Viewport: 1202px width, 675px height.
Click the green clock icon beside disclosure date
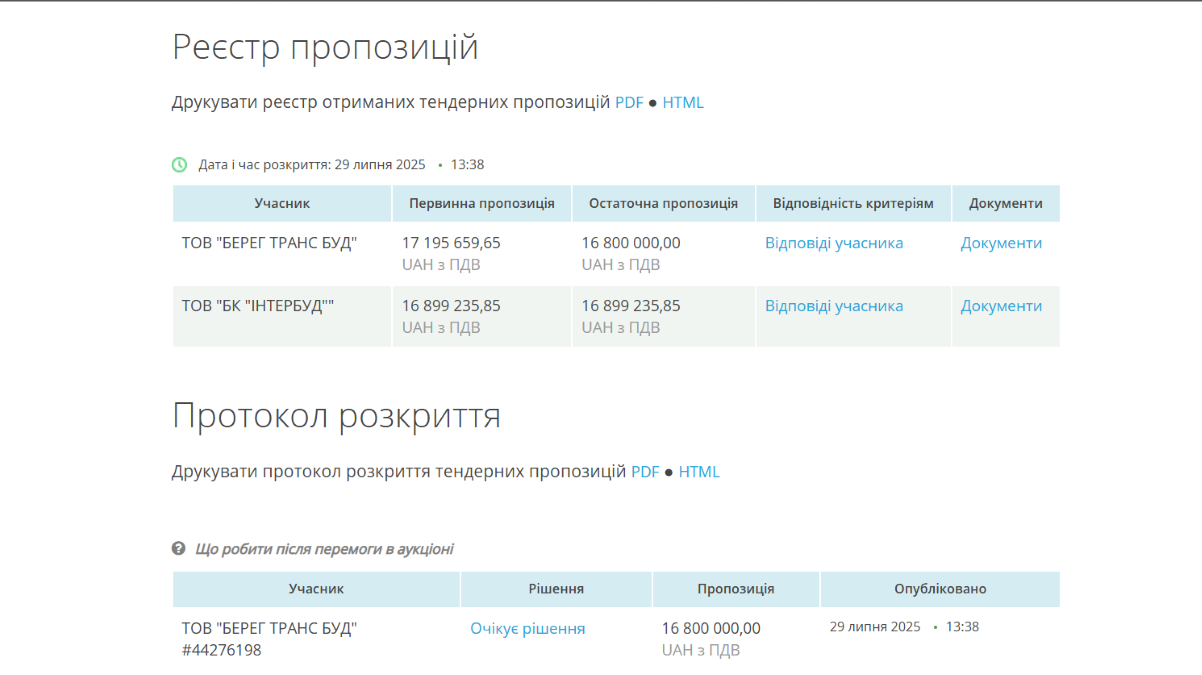tap(179, 164)
